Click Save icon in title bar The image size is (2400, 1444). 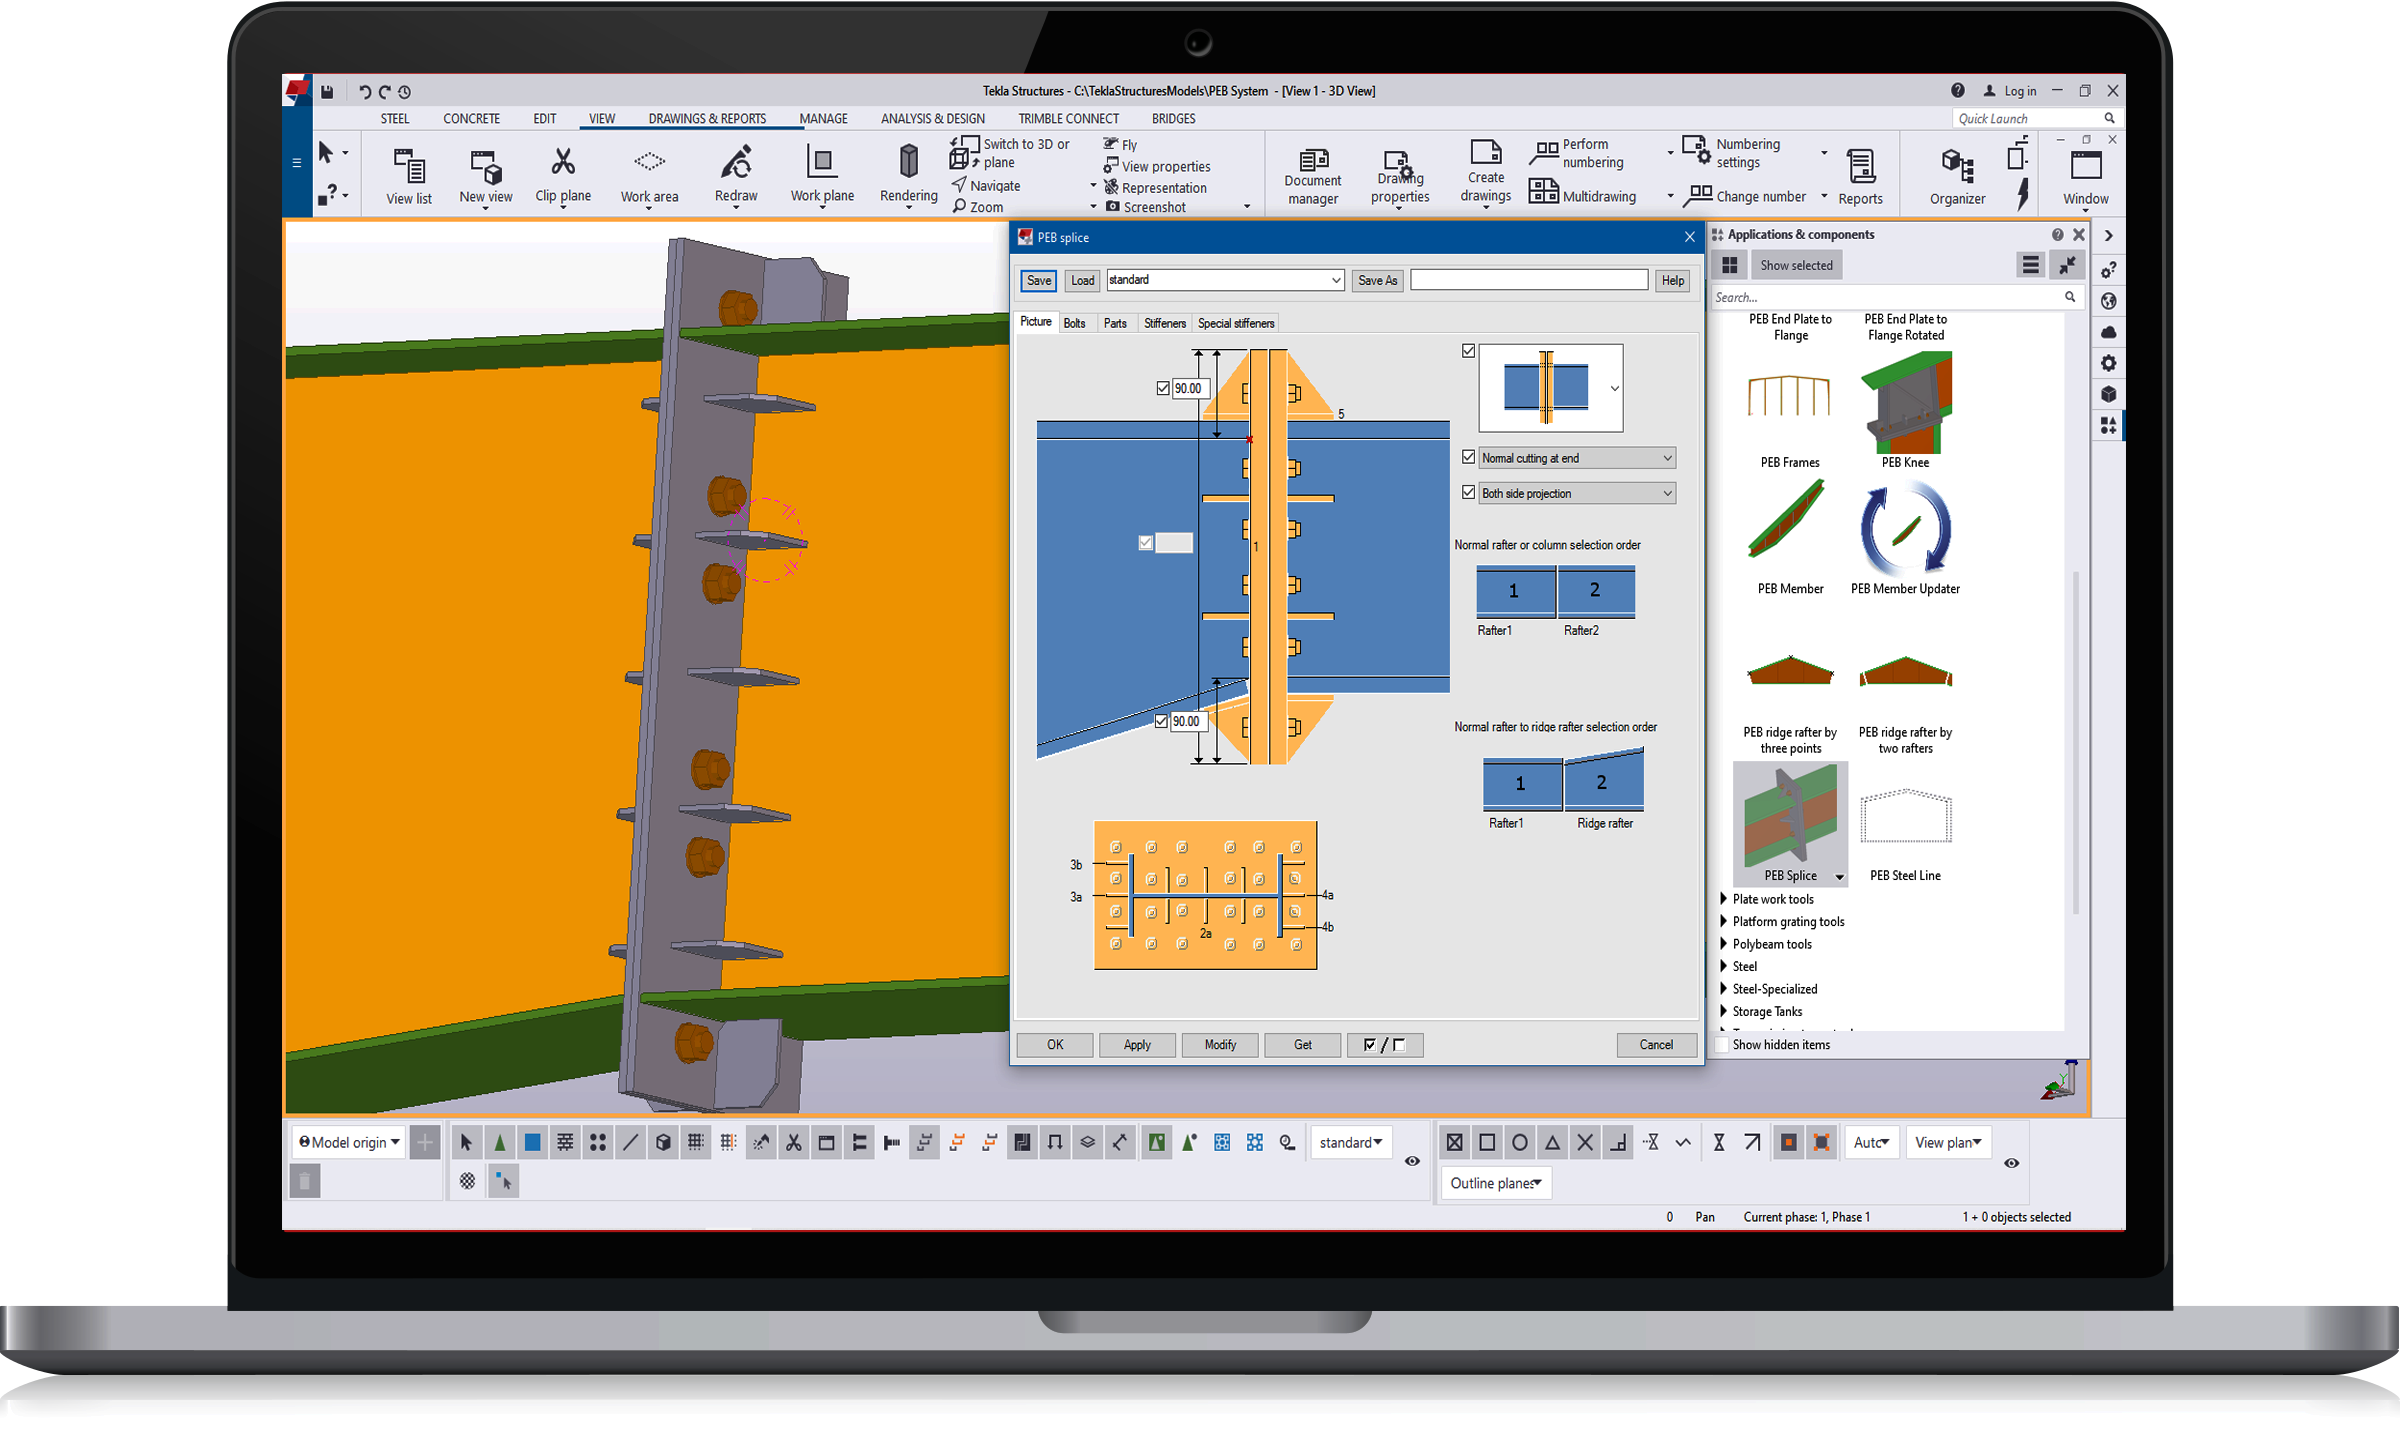pos(327,91)
